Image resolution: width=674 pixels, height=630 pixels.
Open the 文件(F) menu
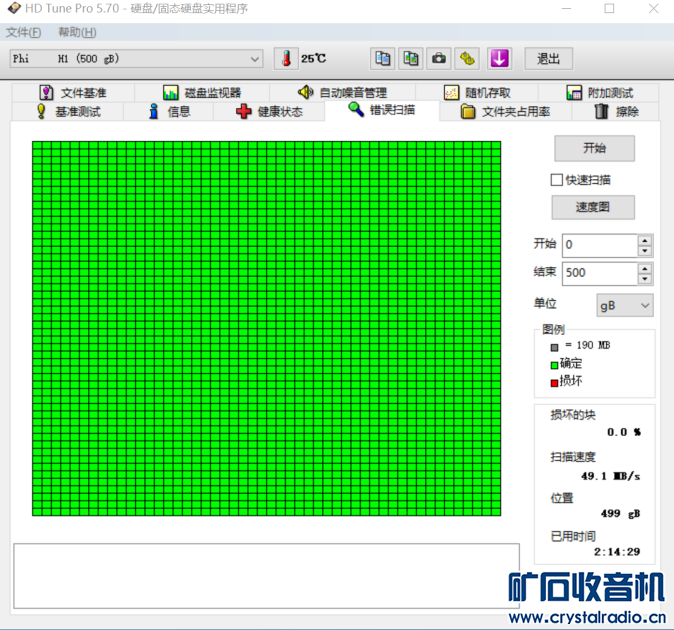point(24,32)
